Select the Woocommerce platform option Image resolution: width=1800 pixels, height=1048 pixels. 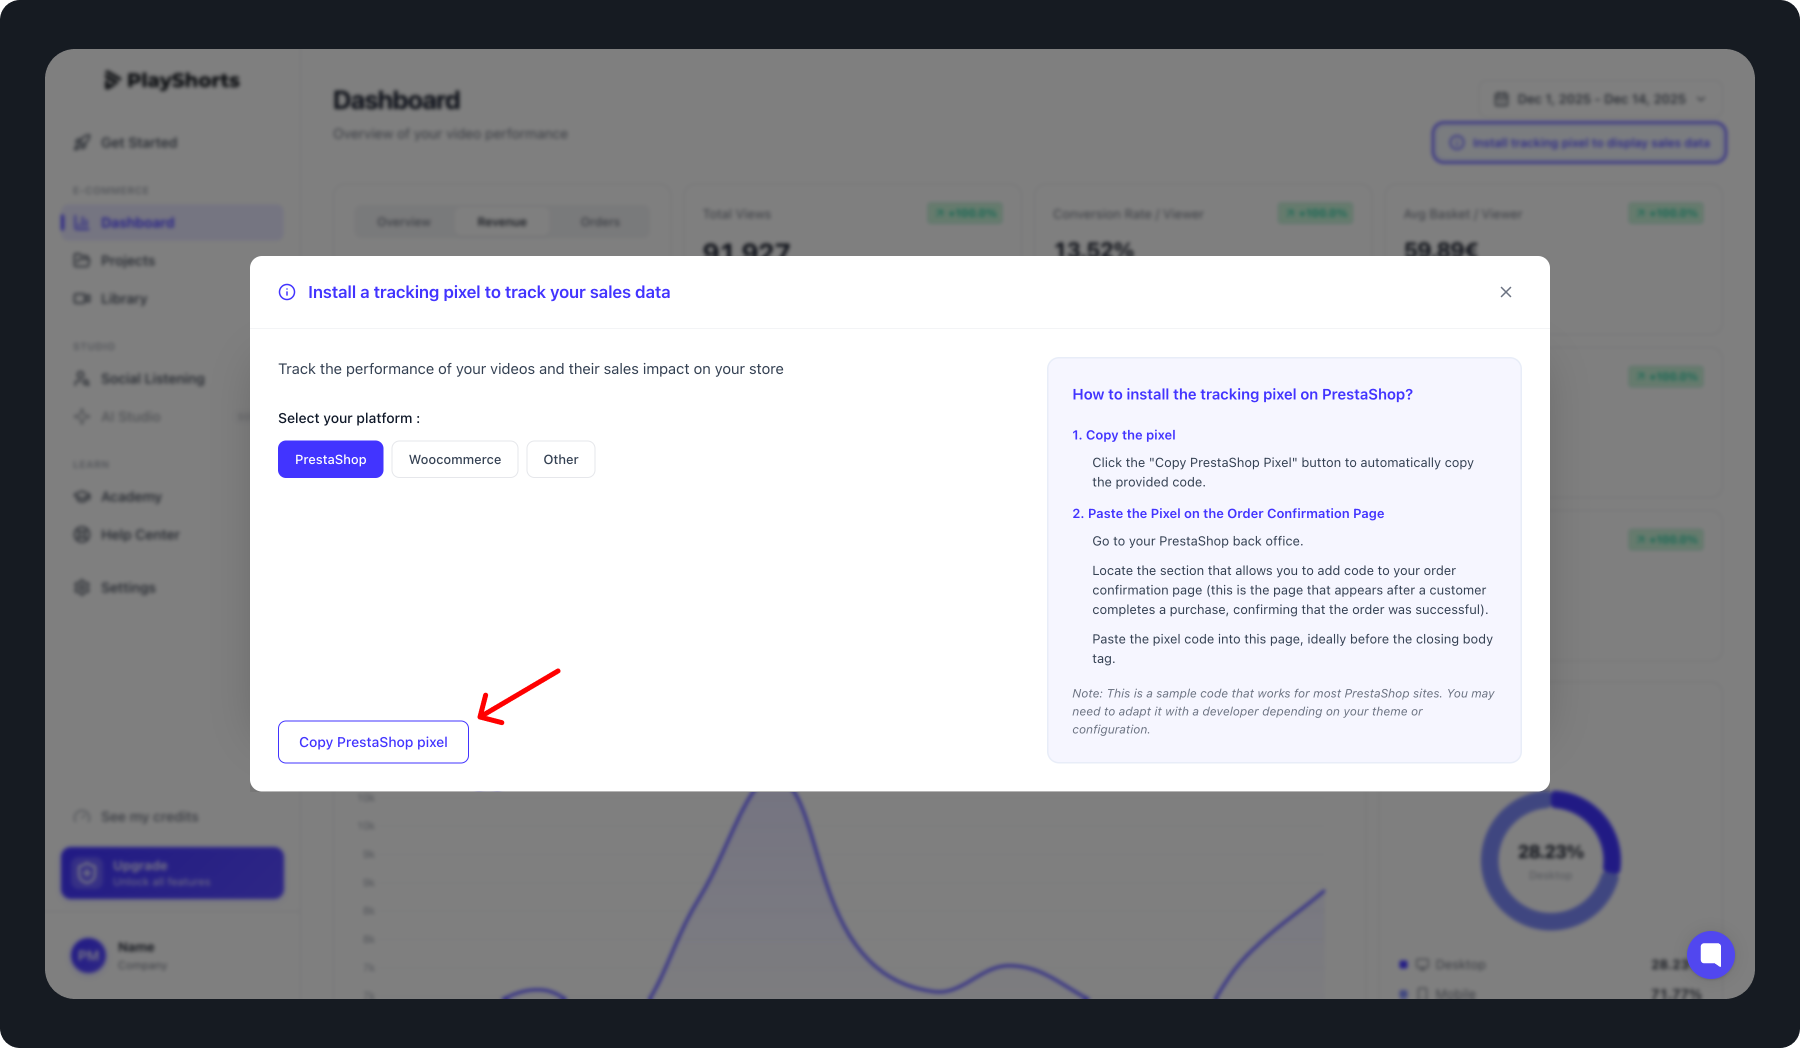click(454, 459)
